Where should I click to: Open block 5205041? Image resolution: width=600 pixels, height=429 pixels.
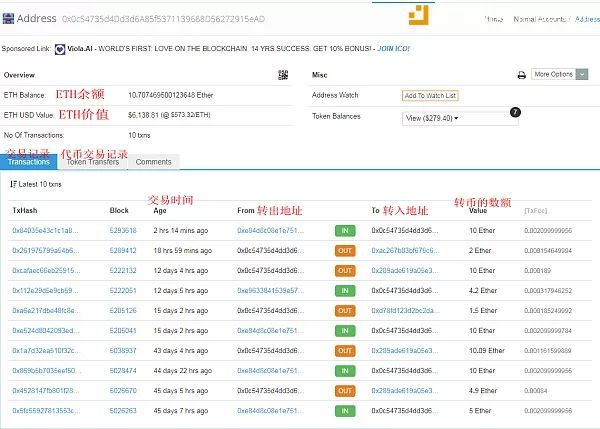tap(123, 331)
